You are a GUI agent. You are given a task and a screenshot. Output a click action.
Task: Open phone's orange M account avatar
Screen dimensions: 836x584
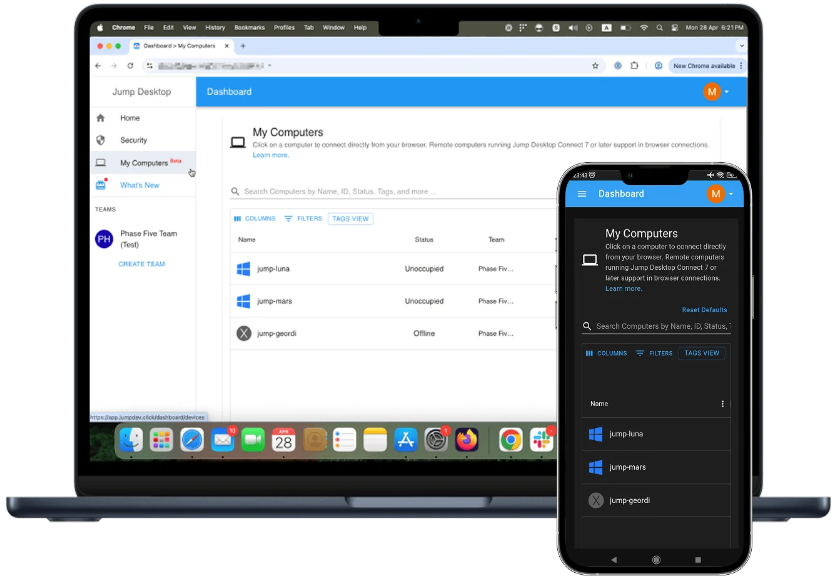tap(716, 194)
